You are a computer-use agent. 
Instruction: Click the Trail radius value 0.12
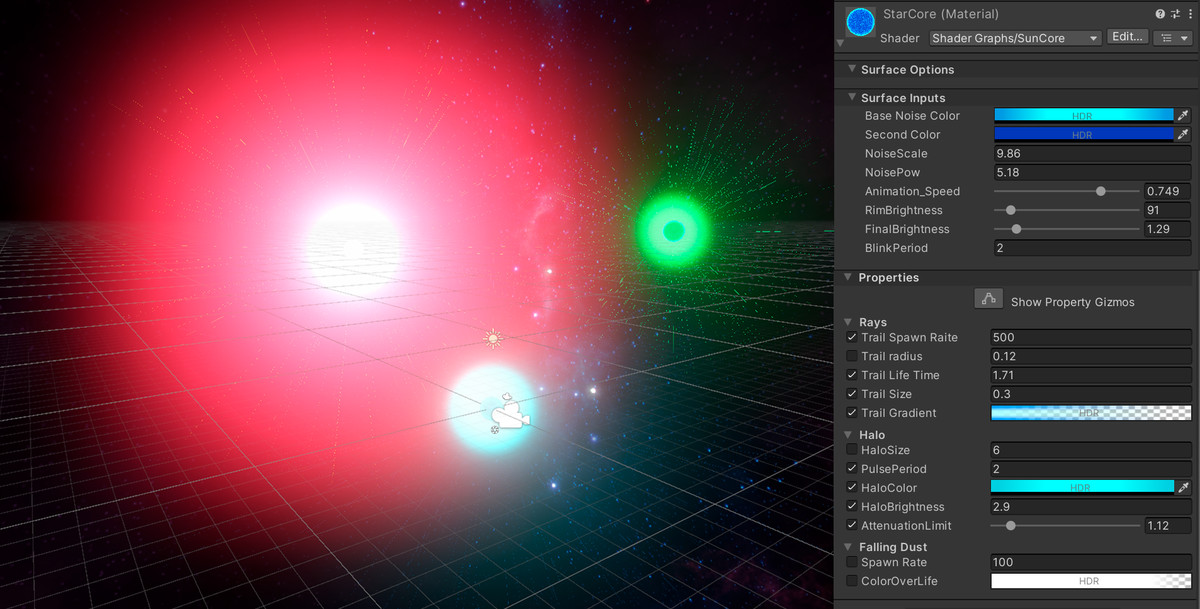pyautogui.click(x=1091, y=357)
